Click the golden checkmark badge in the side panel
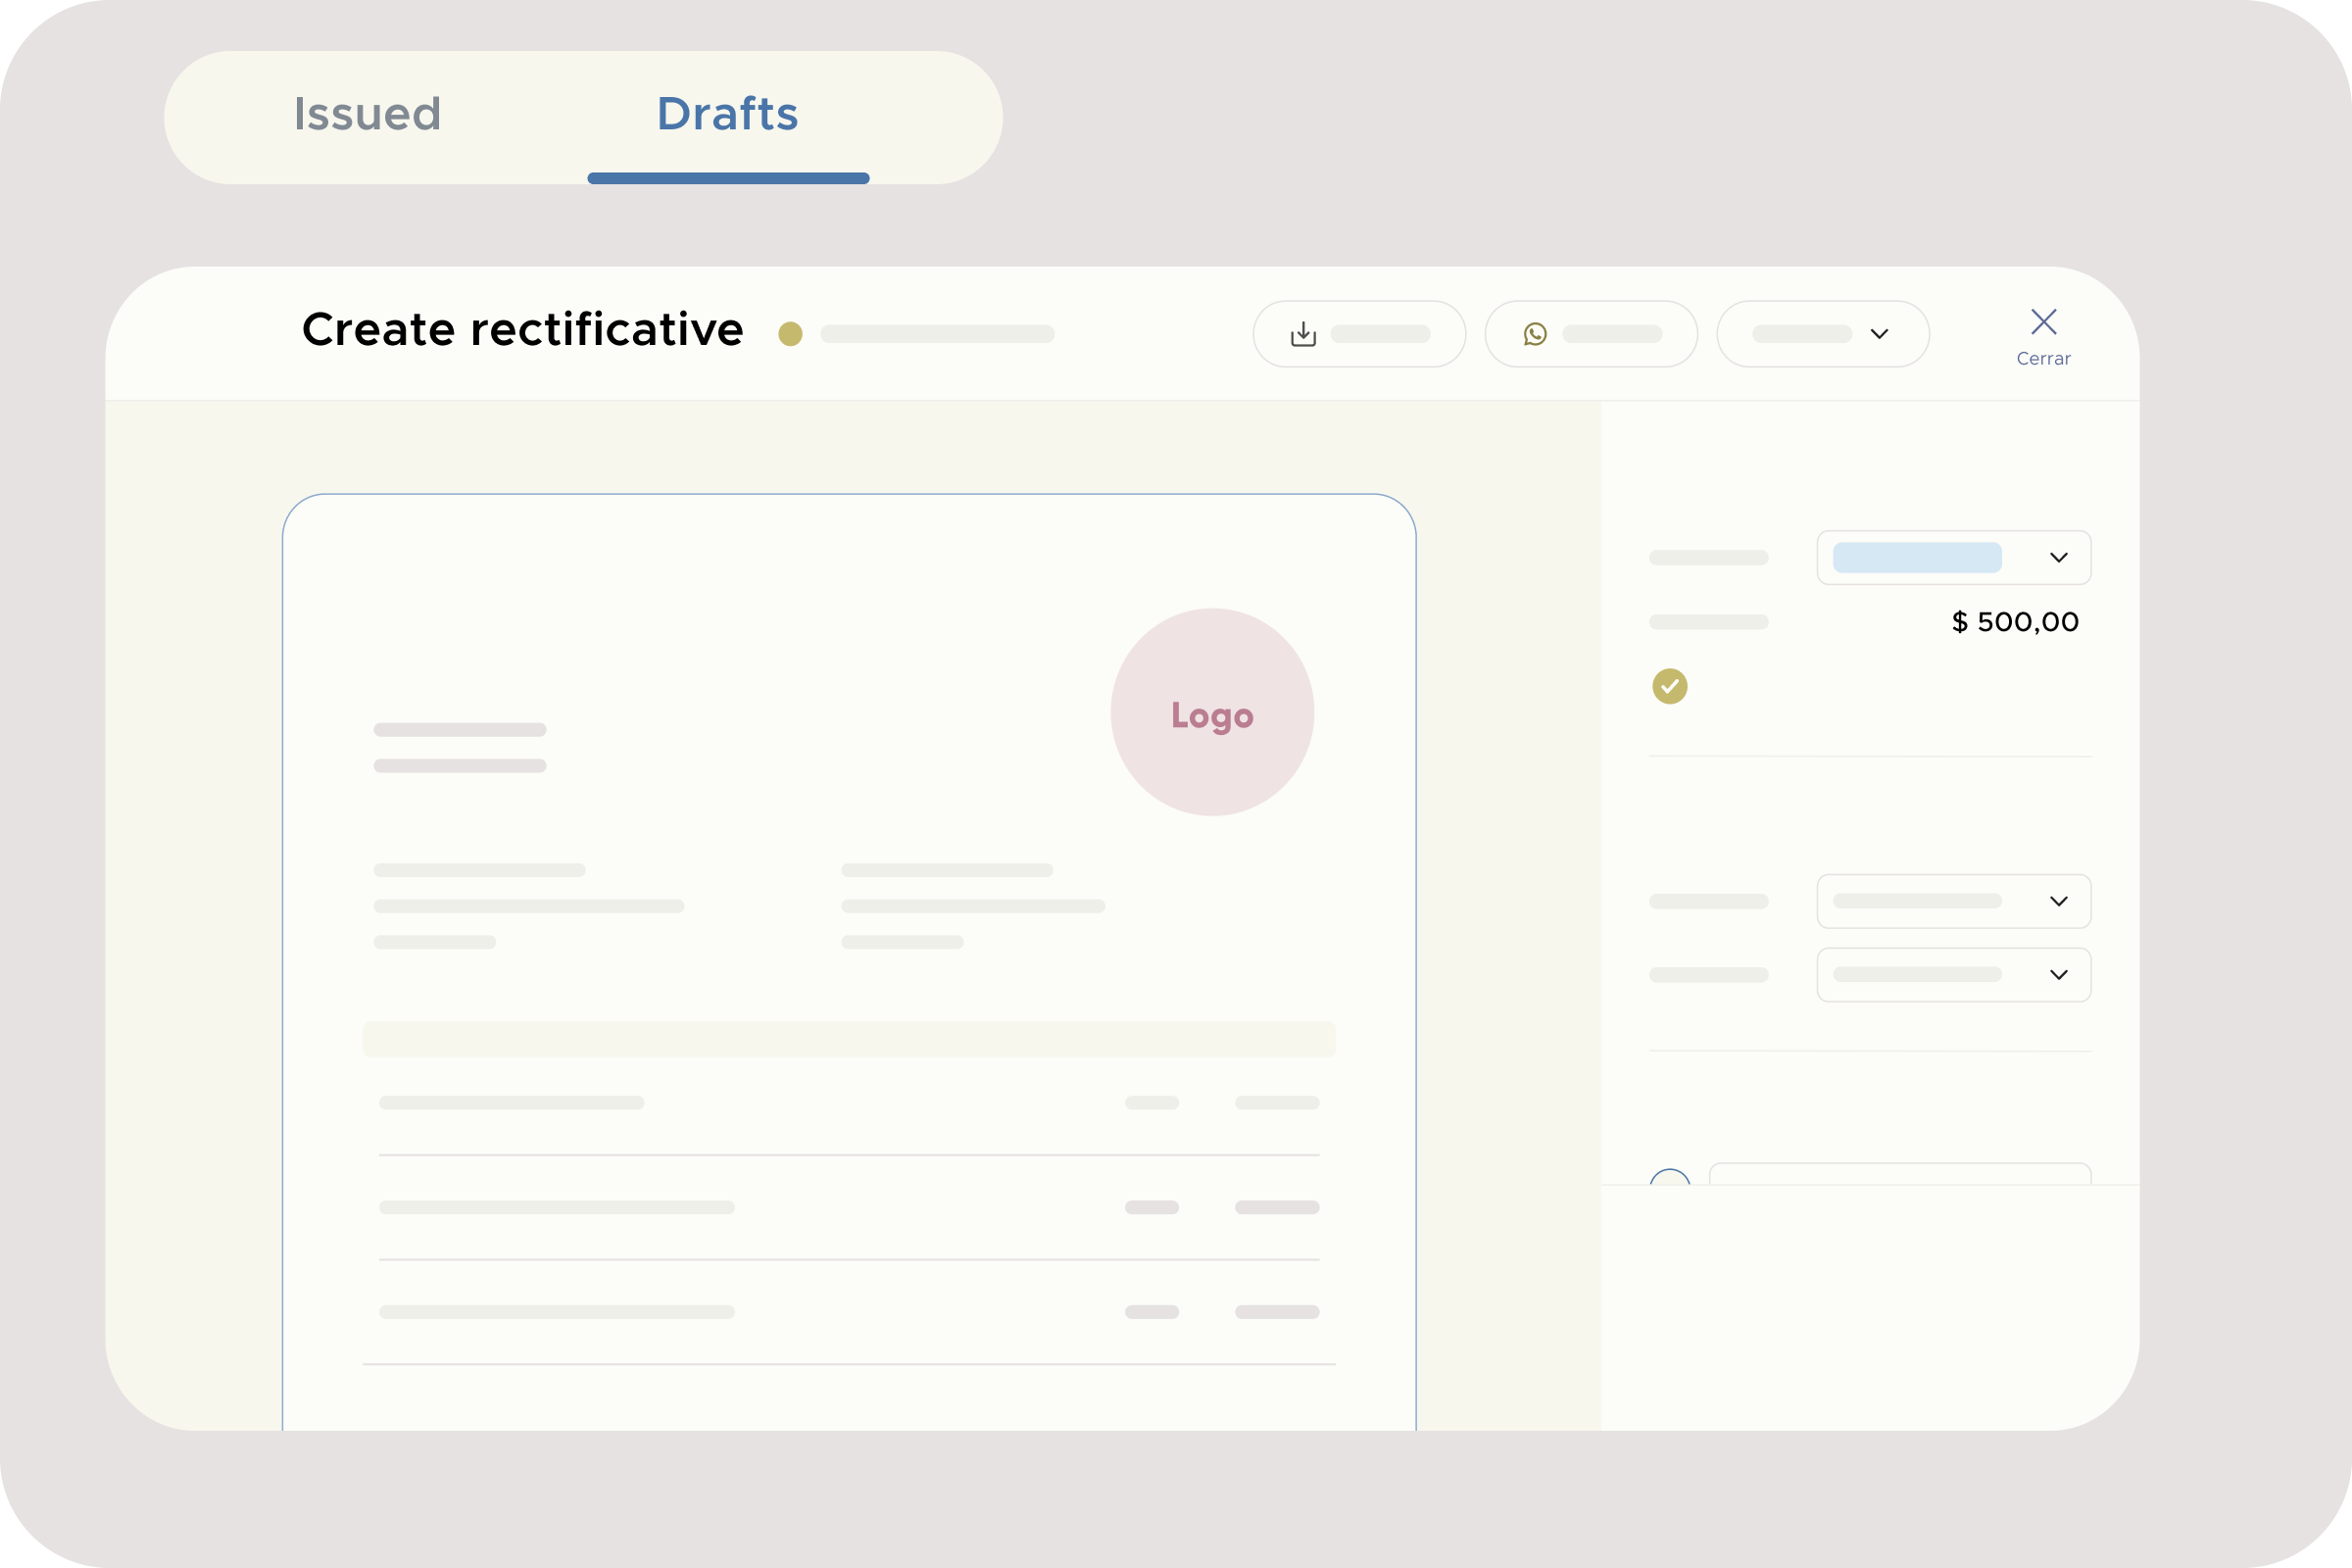This screenshot has height=1568, width=2352. coord(1669,686)
